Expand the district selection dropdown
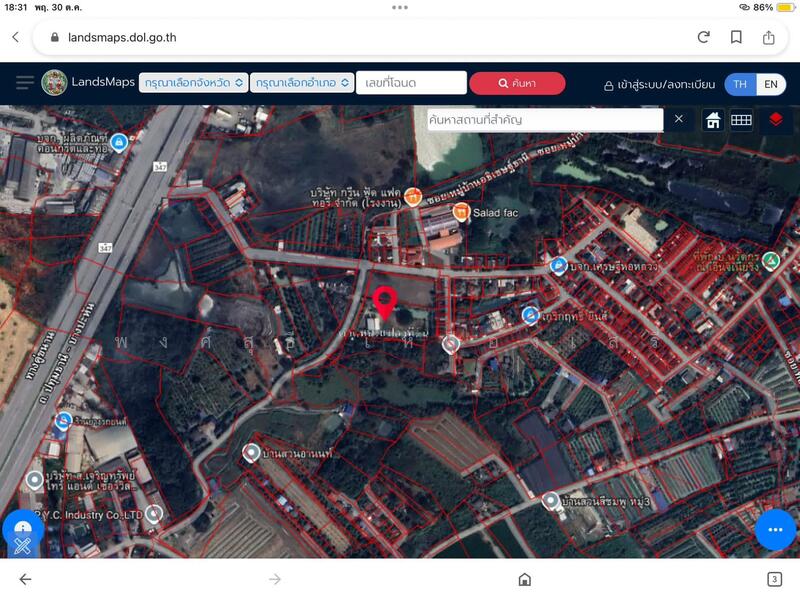800x600 pixels. pyautogui.click(x=301, y=83)
